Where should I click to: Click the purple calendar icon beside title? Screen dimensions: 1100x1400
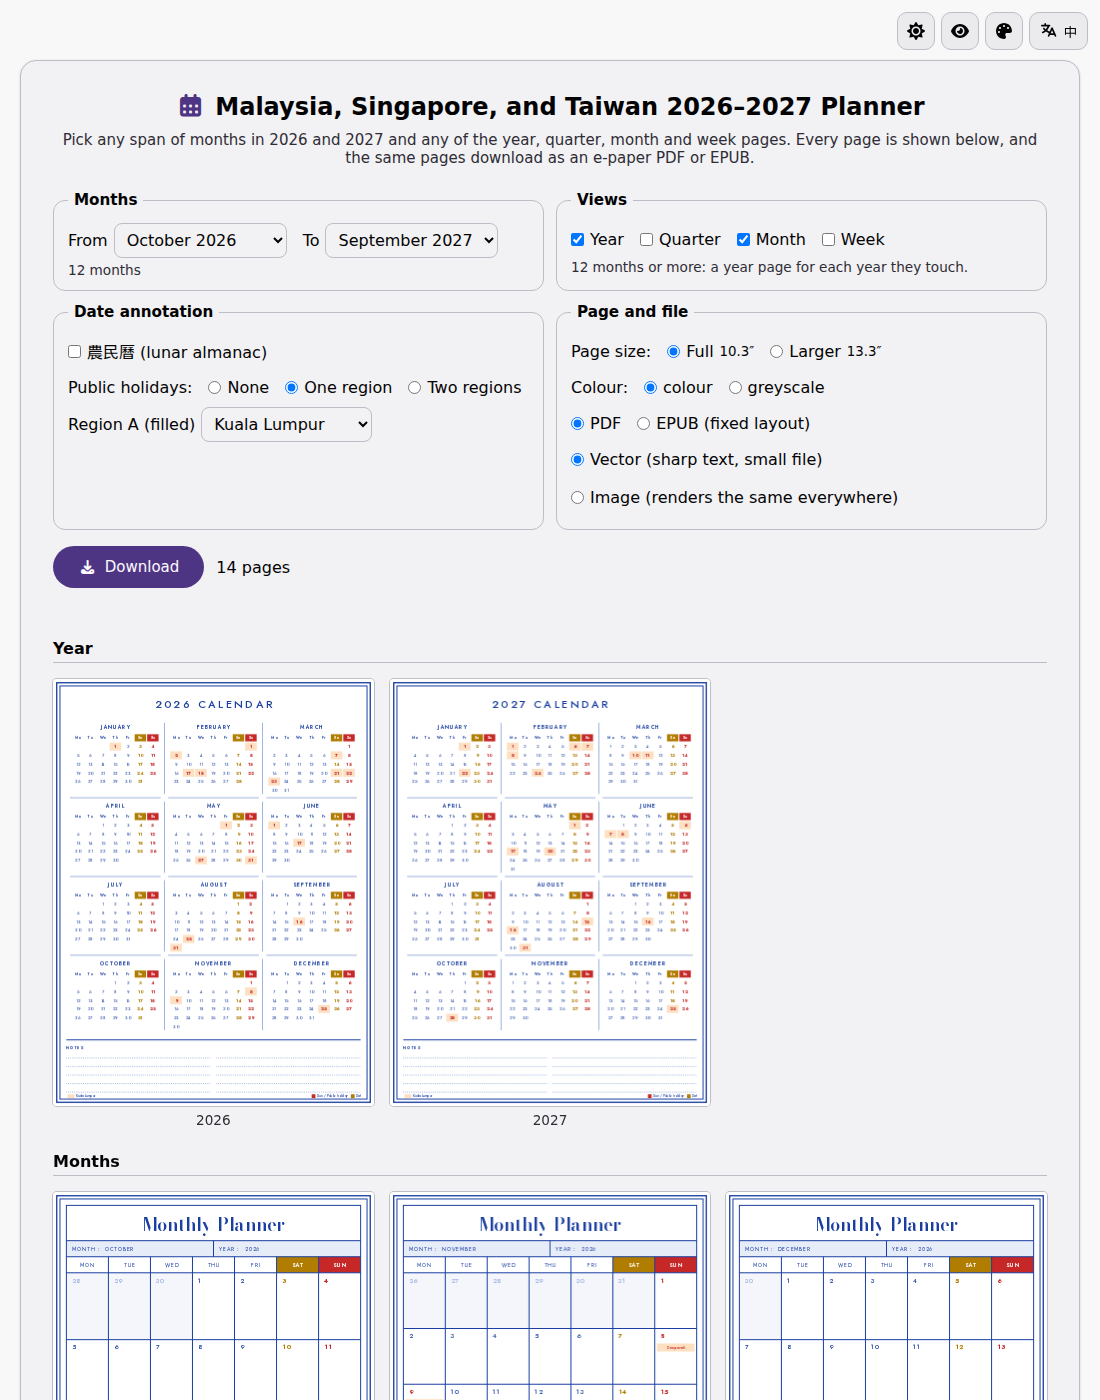click(x=190, y=106)
